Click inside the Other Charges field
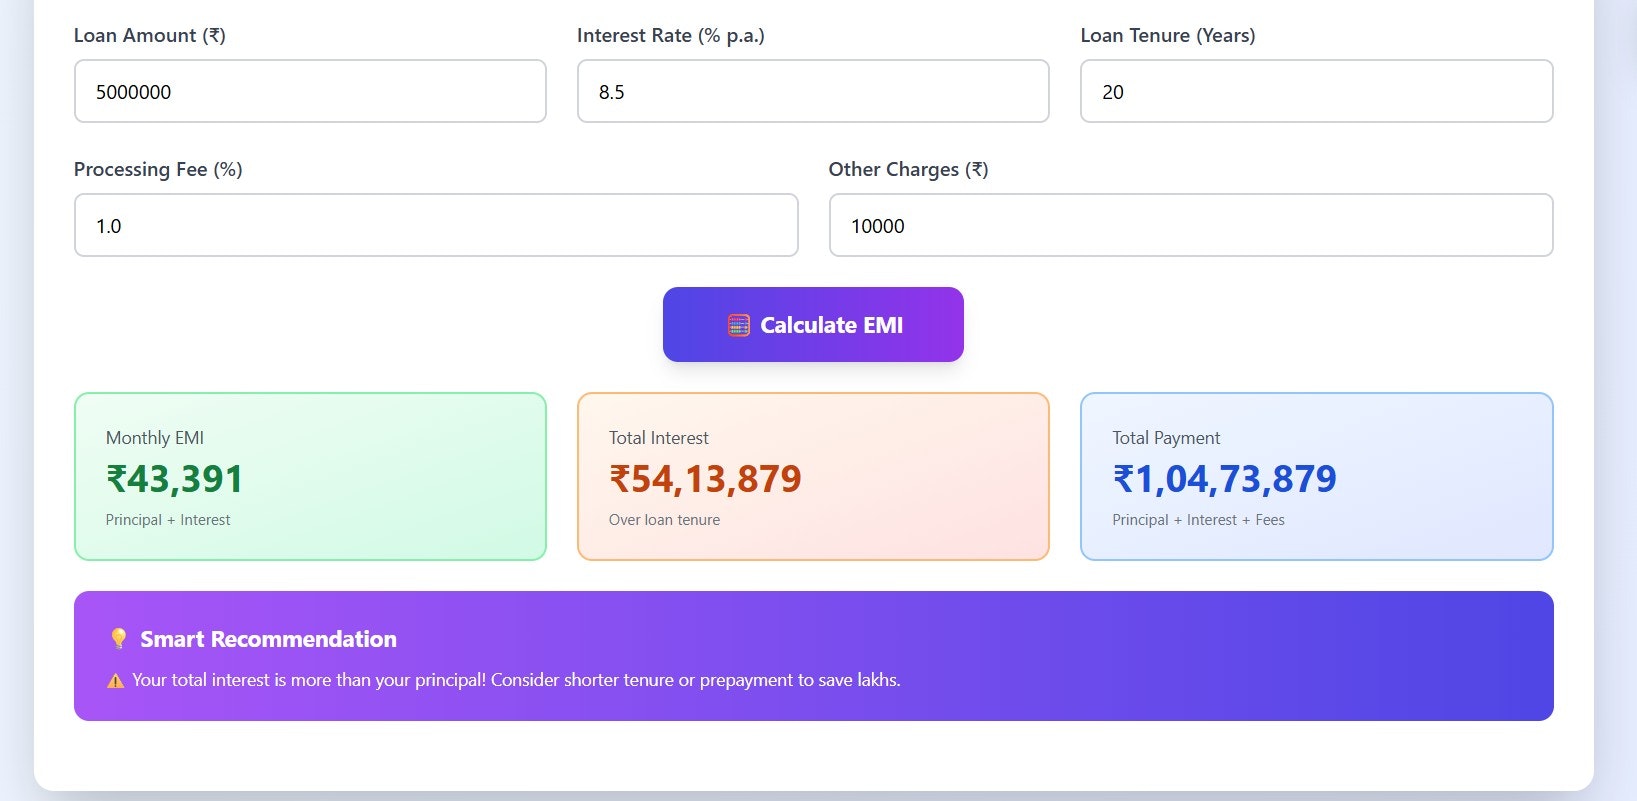The width and height of the screenshot is (1637, 801). 1190,225
